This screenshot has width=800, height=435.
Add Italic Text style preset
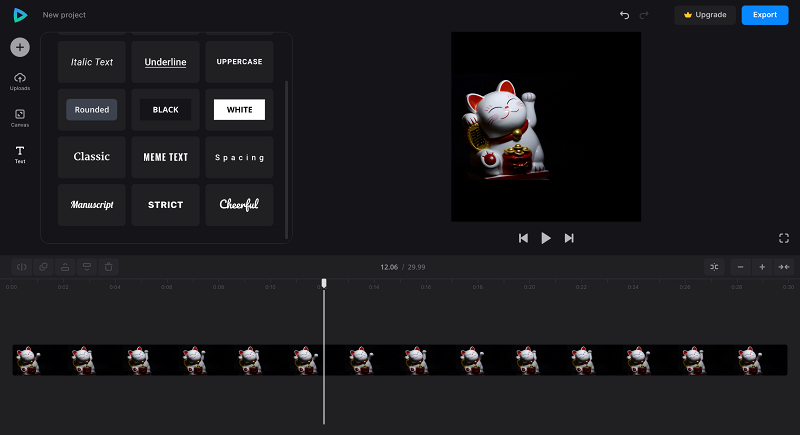click(92, 62)
